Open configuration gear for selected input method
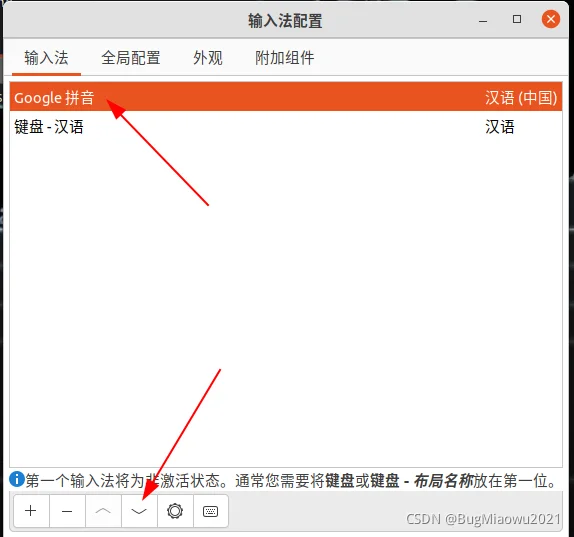This screenshot has height=537, width=574. pyautogui.click(x=175, y=511)
